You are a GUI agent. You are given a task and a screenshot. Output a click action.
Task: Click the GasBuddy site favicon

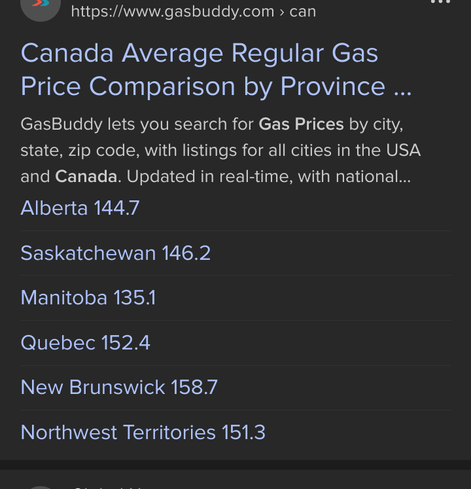(40, 7)
